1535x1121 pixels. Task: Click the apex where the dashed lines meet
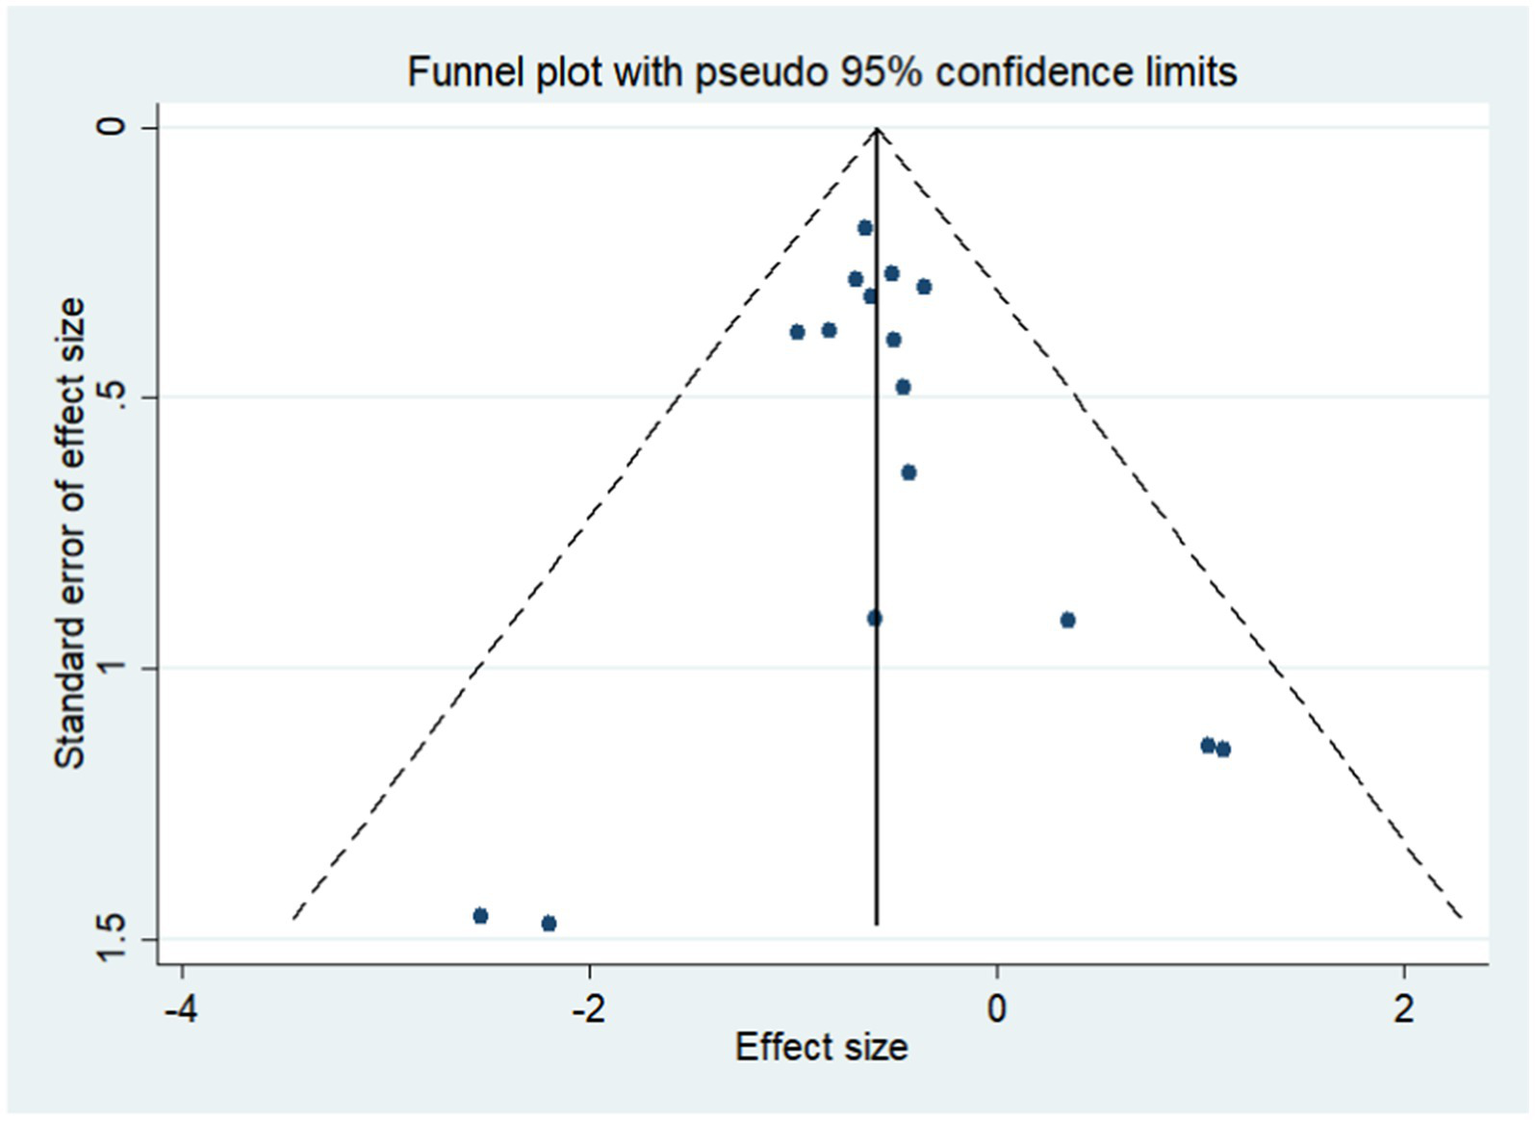coord(877,128)
